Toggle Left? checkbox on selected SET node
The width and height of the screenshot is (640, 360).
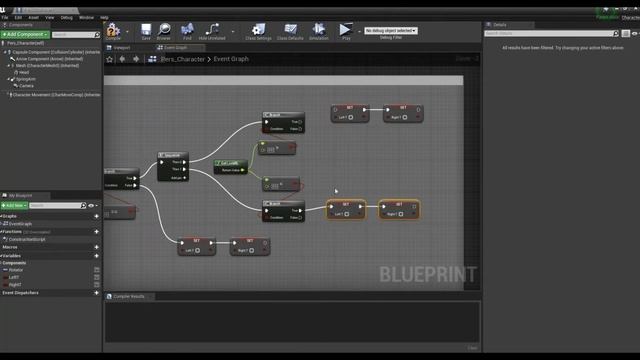pos(347,214)
